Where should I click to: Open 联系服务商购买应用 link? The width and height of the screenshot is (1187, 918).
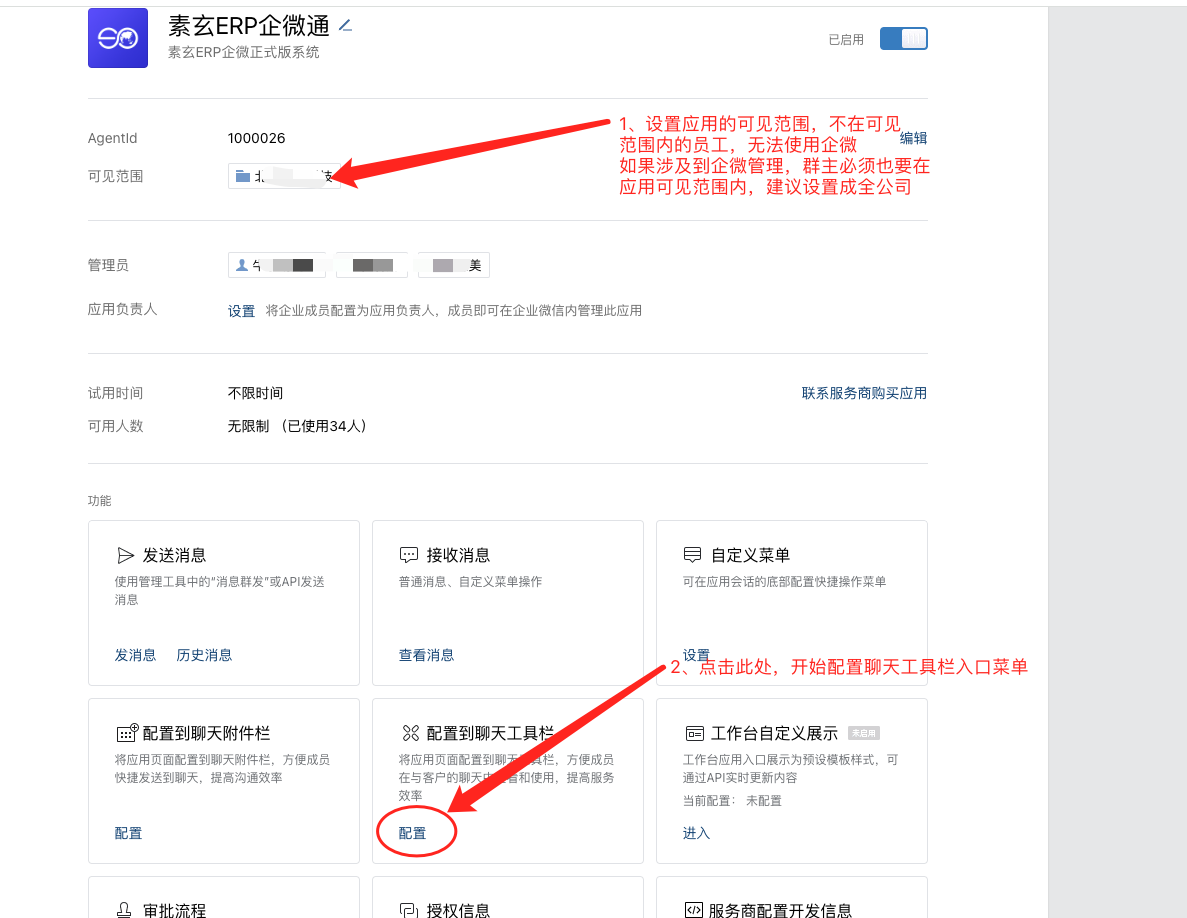[864, 393]
